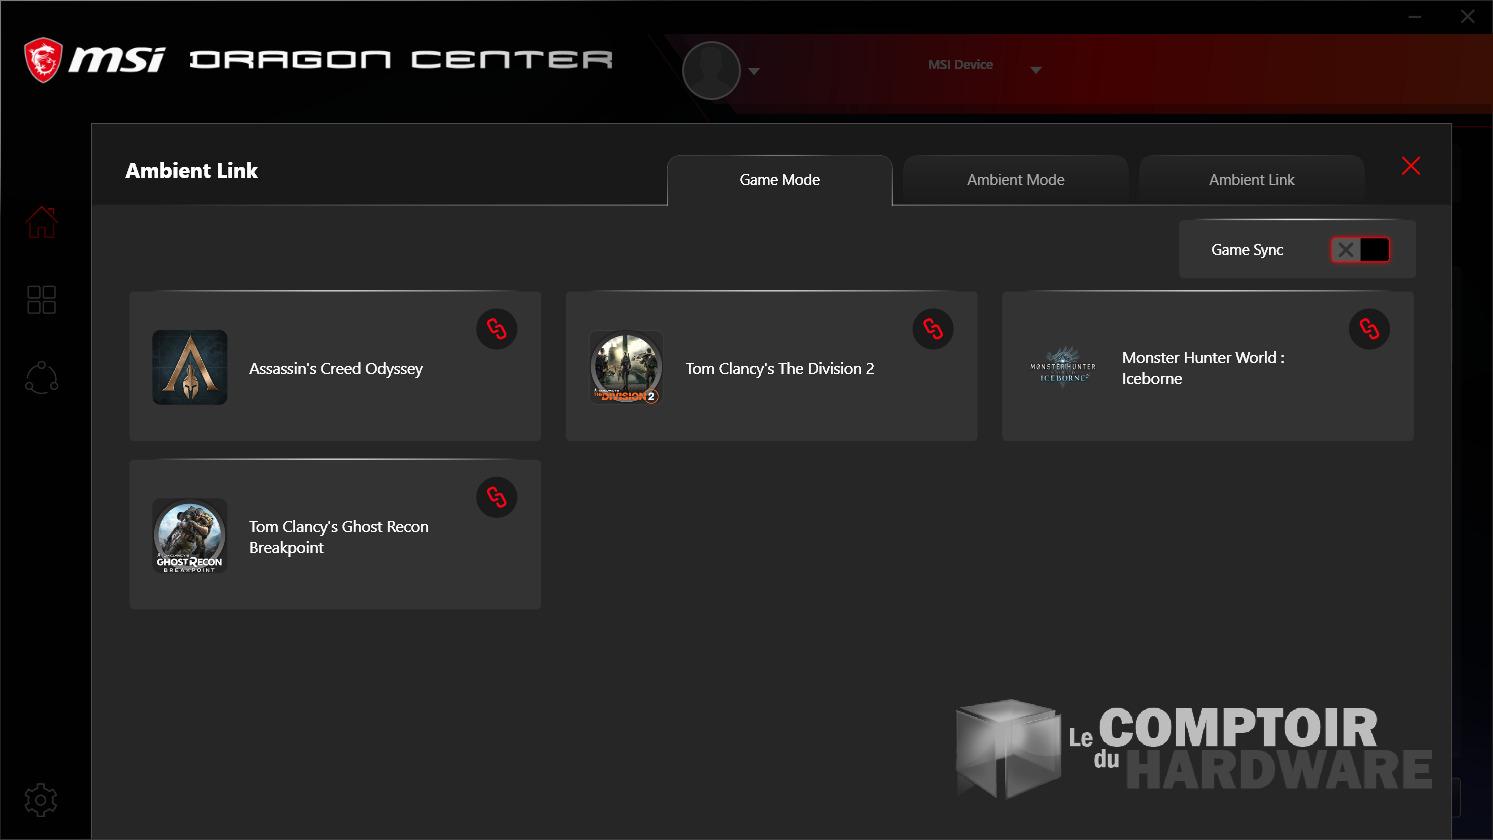Toggle the Game Sync switch
Image resolution: width=1493 pixels, height=840 pixels.
[1359, 250]
